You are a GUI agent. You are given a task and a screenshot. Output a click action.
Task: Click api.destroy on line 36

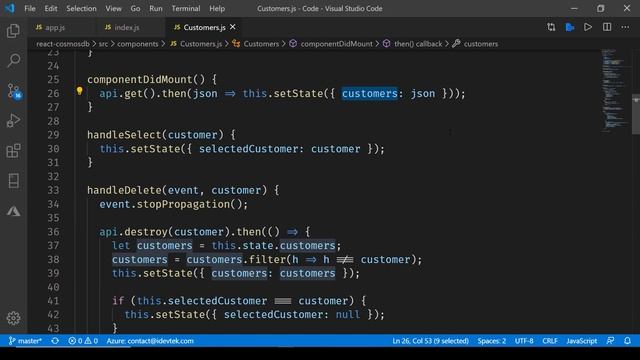[x=133, y=232]
